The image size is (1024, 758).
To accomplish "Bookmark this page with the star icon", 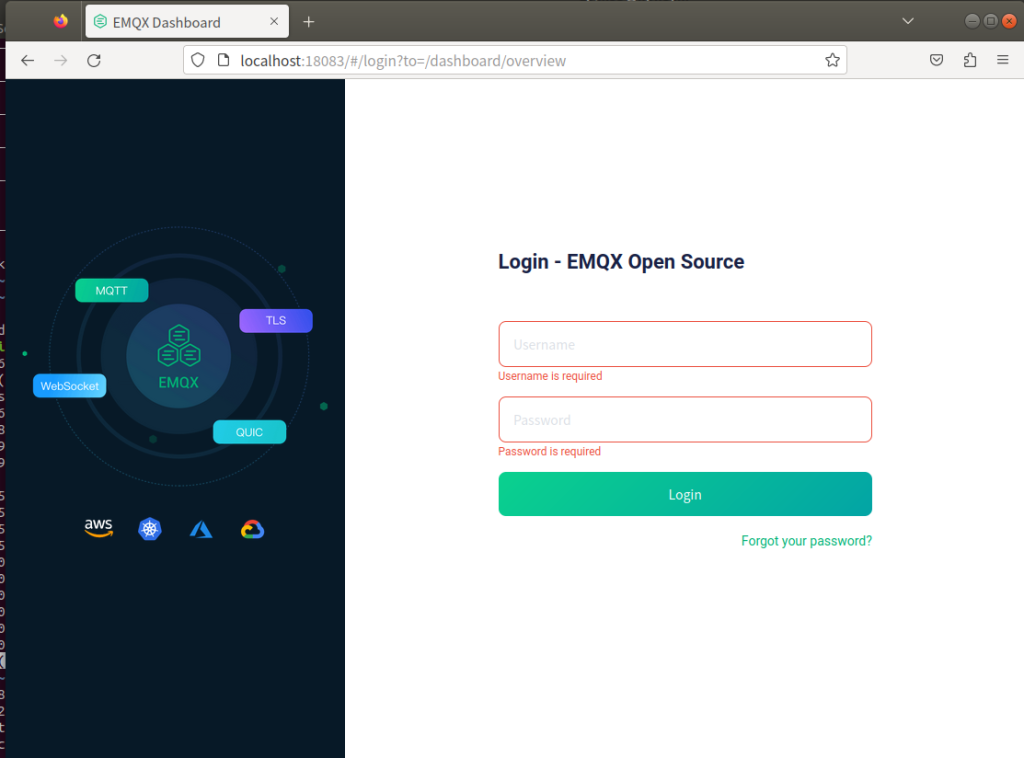I will point(832,60).
